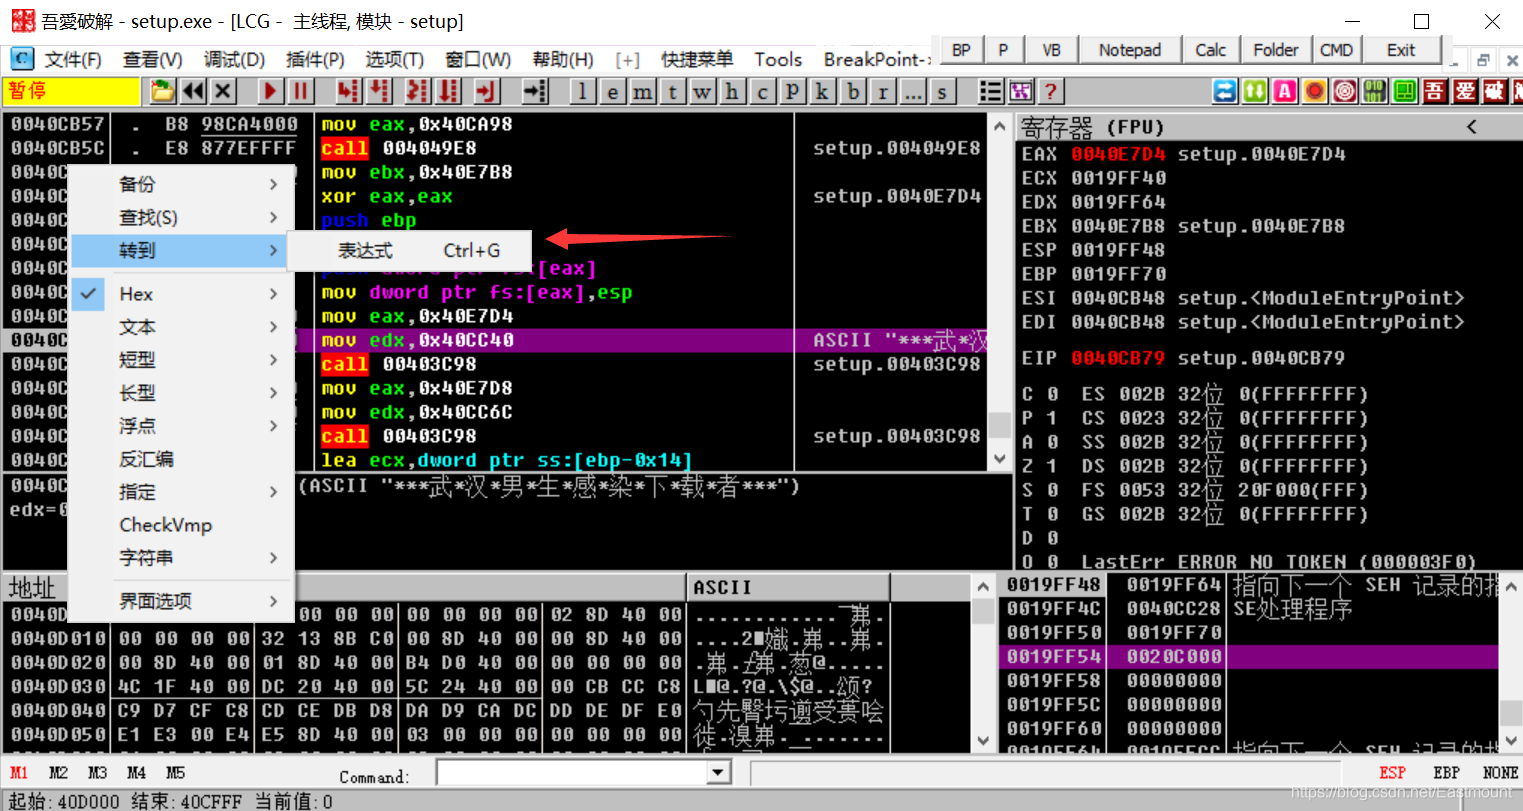Click the Step over icon
This screenshot has width=1523, height=811.
click(379, 92)
